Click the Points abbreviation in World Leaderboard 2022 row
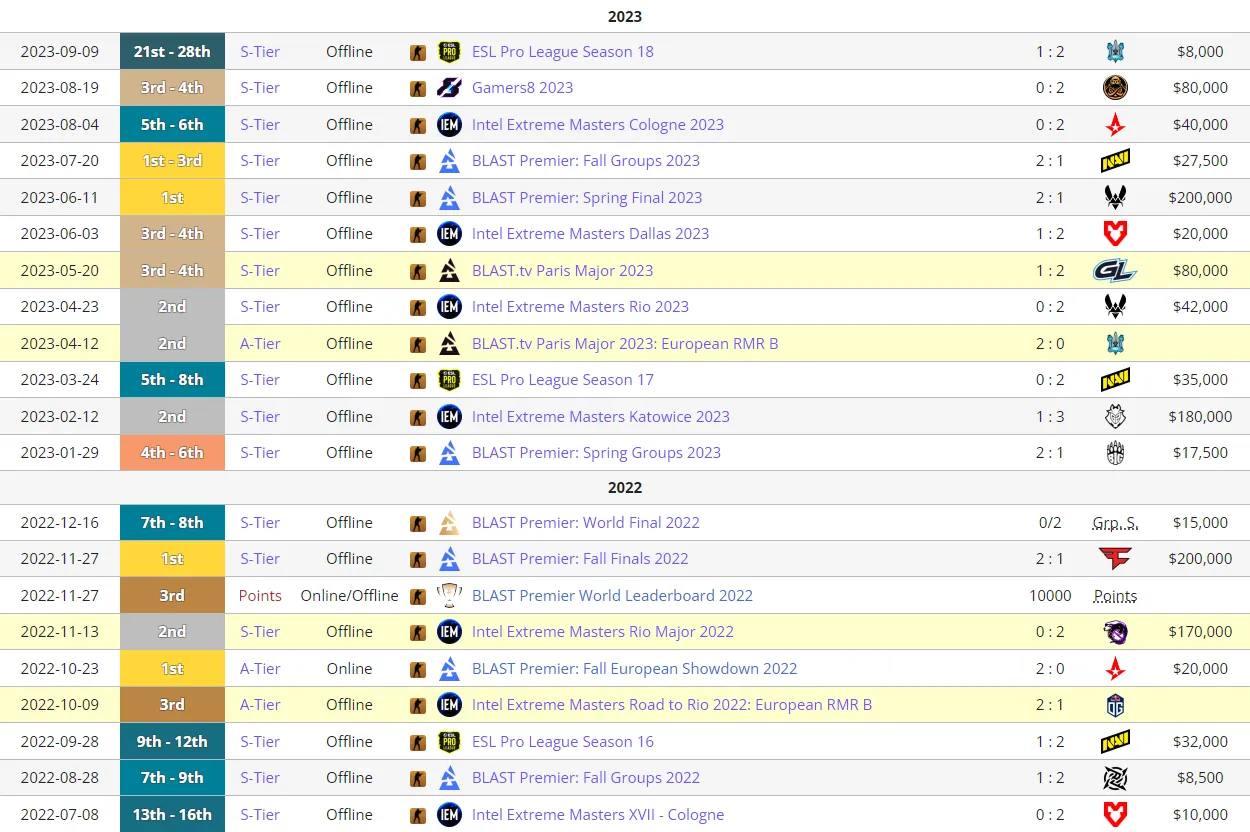 click(x=1115, y=596)
